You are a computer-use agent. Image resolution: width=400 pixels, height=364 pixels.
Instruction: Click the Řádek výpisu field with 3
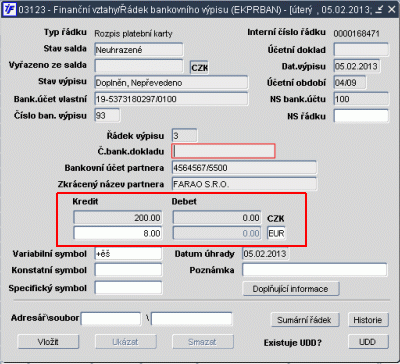[x=184, y=136]
